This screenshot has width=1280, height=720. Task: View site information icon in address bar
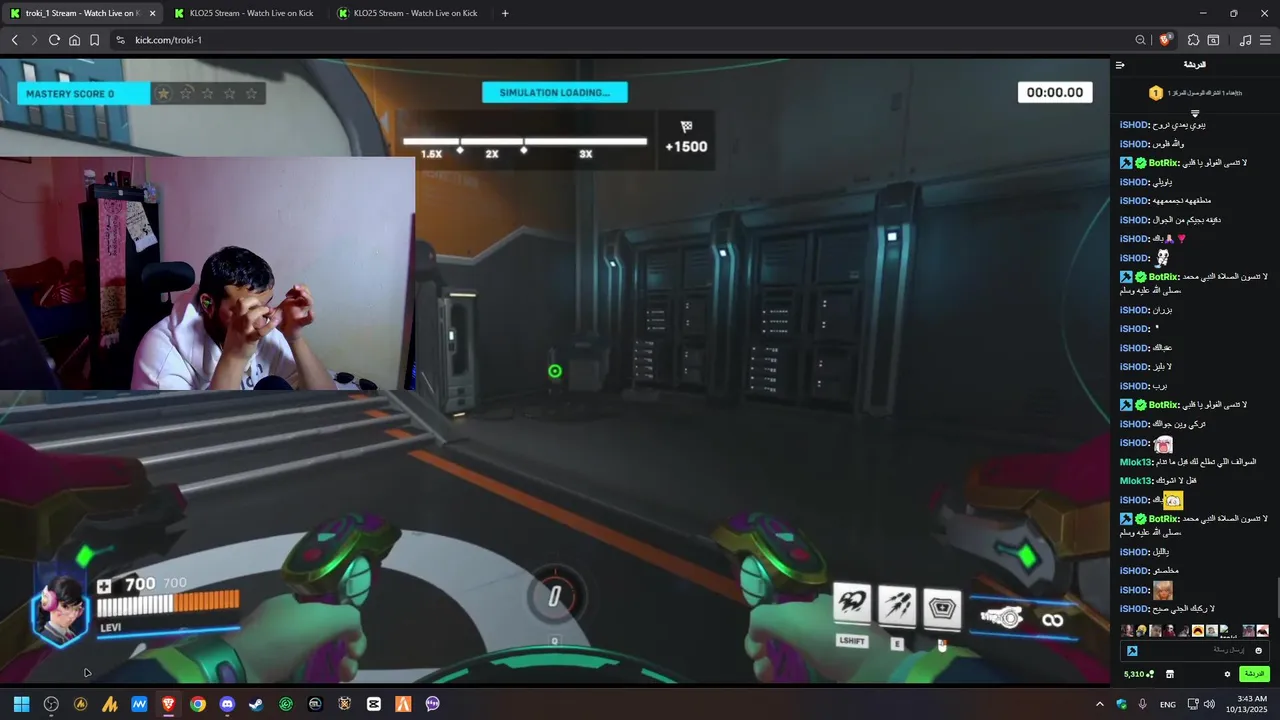coord(120,40)
